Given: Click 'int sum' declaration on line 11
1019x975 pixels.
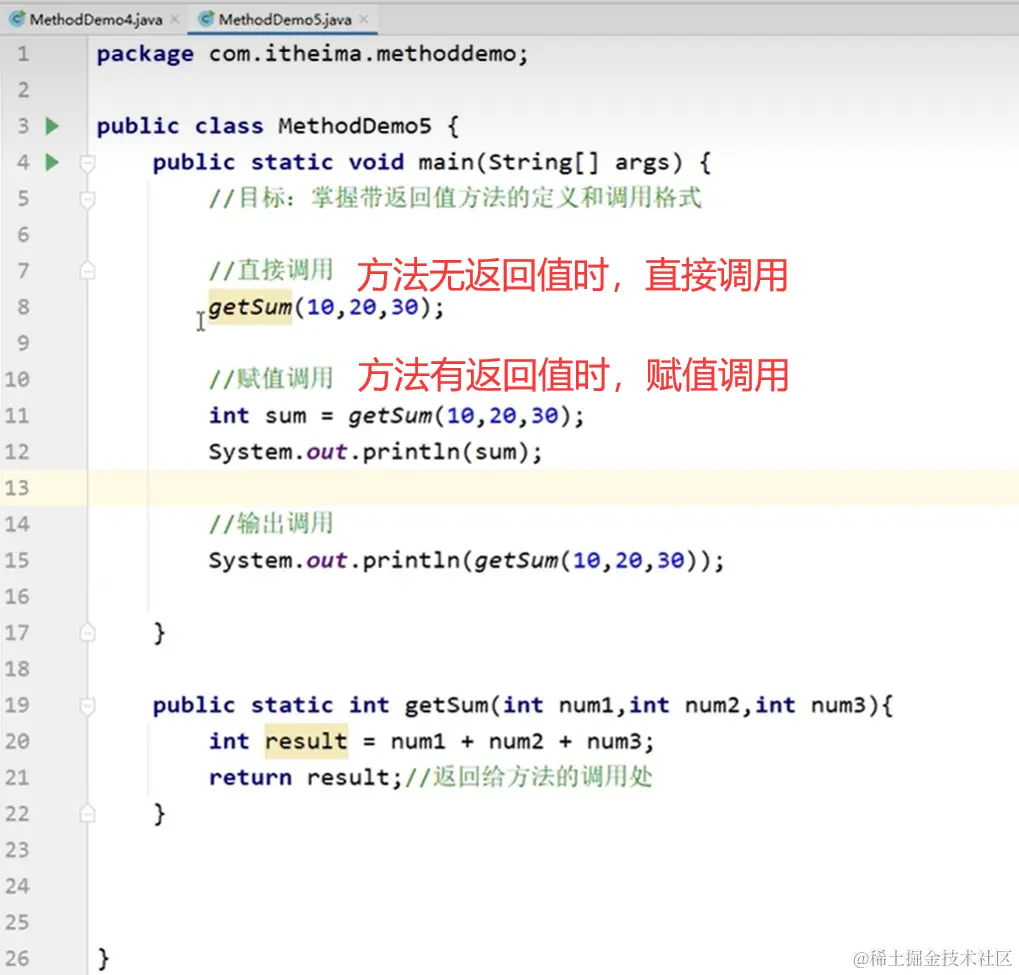Looking at the screenshot, I should (x=257, y=415).
